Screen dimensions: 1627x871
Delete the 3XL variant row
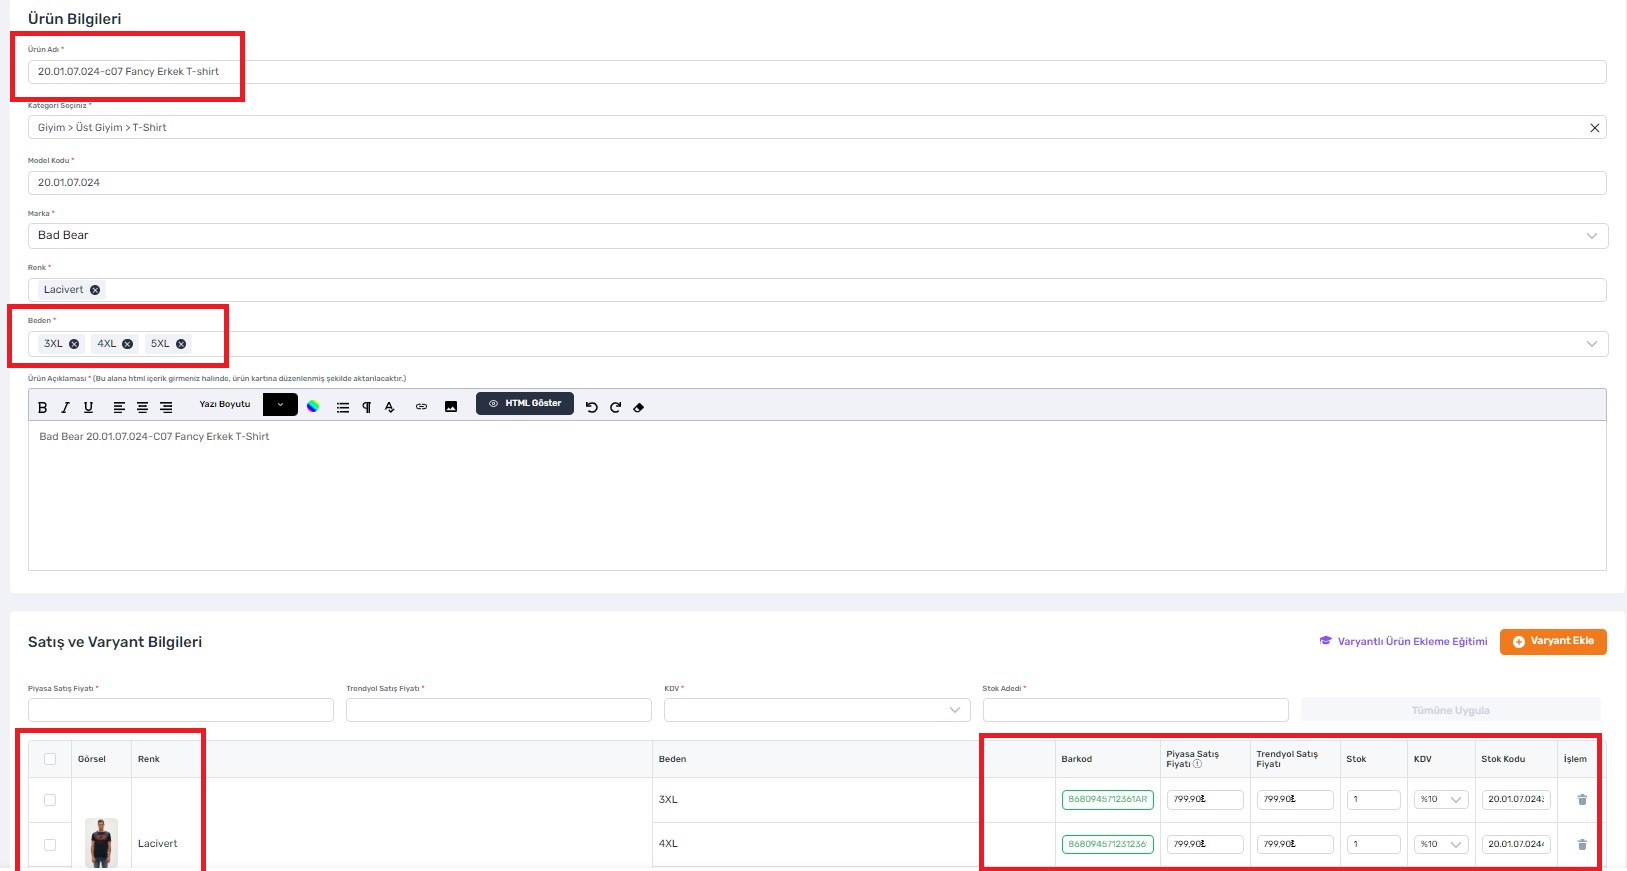pos(1582,800)
